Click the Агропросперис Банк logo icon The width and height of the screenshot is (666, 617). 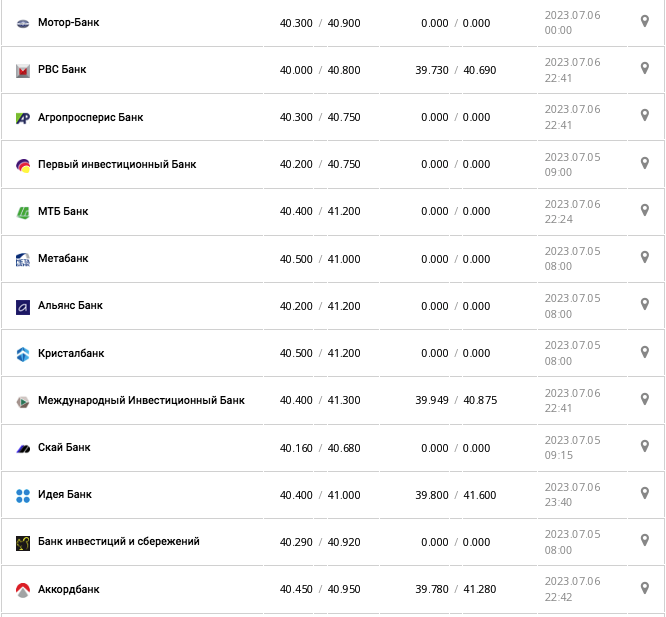23,118
